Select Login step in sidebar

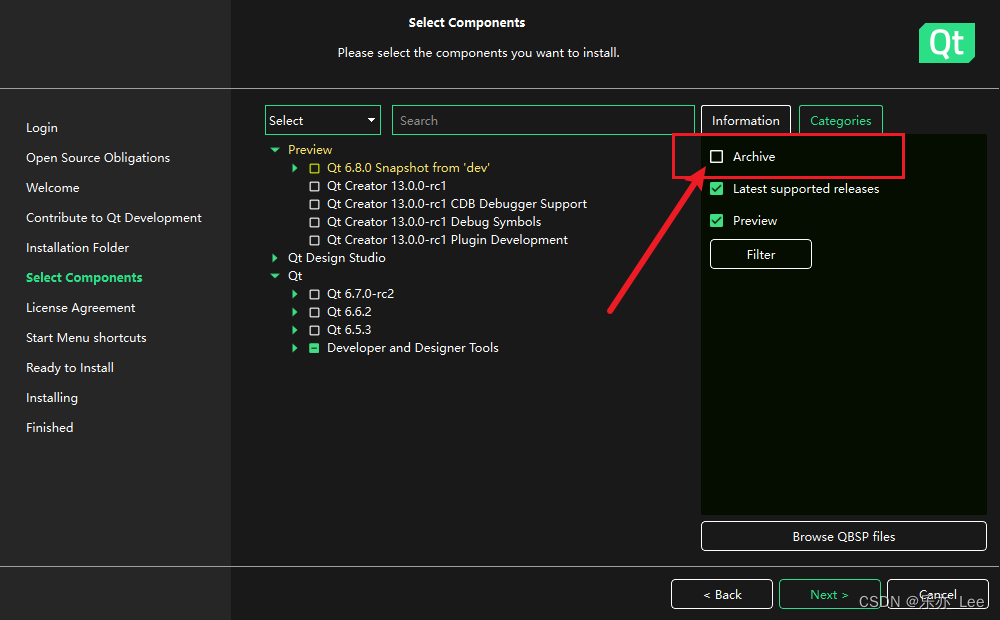click(x=42, y=128)
